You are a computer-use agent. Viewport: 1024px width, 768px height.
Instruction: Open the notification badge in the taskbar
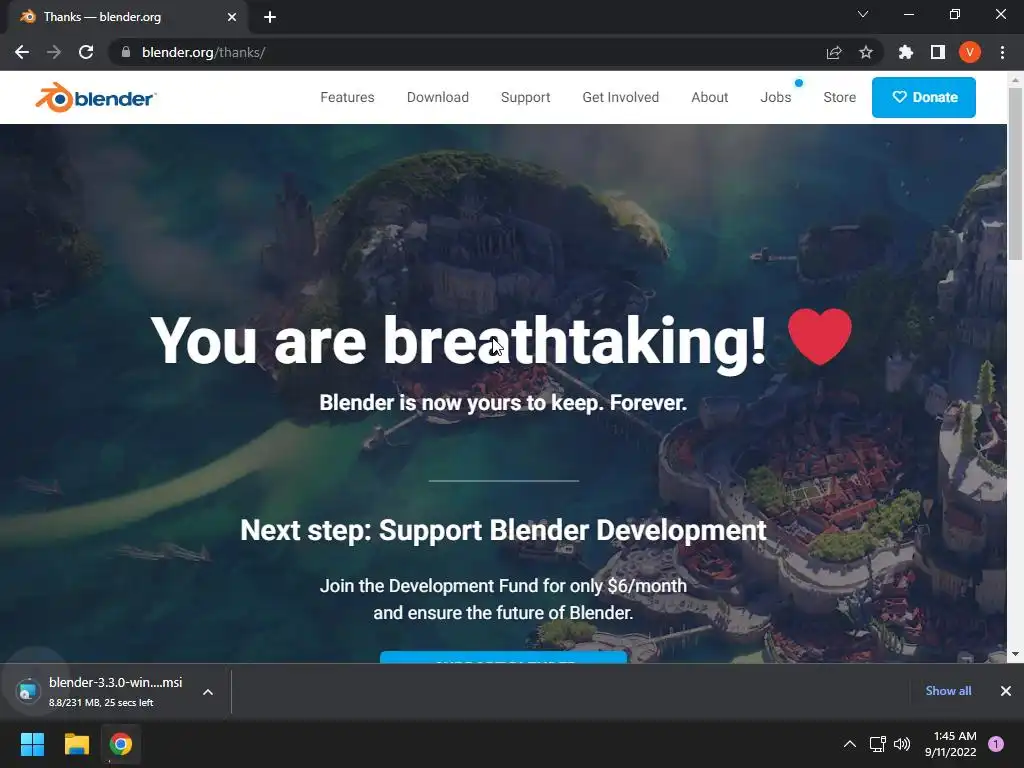click(996, 744)
